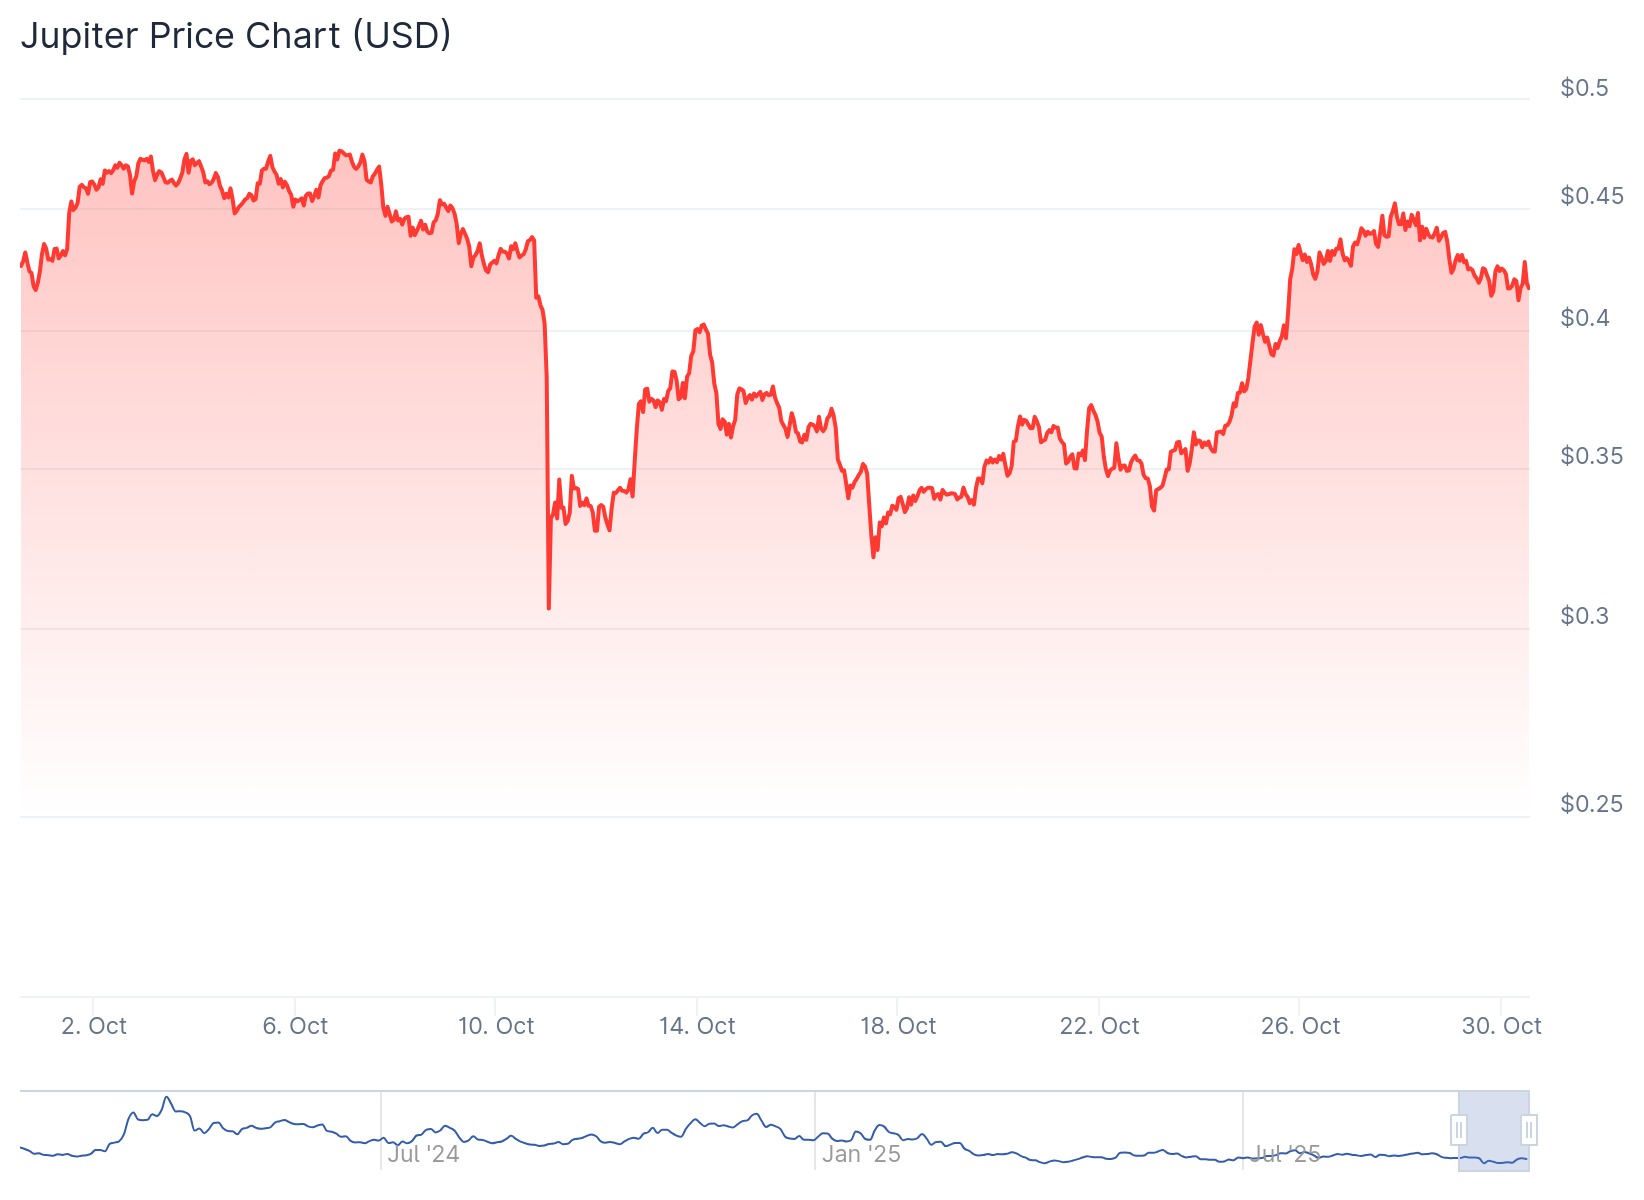Click the $0.35 price axis label
This screenshot has width=1644, height=1200.
(x=1592, y=456)
